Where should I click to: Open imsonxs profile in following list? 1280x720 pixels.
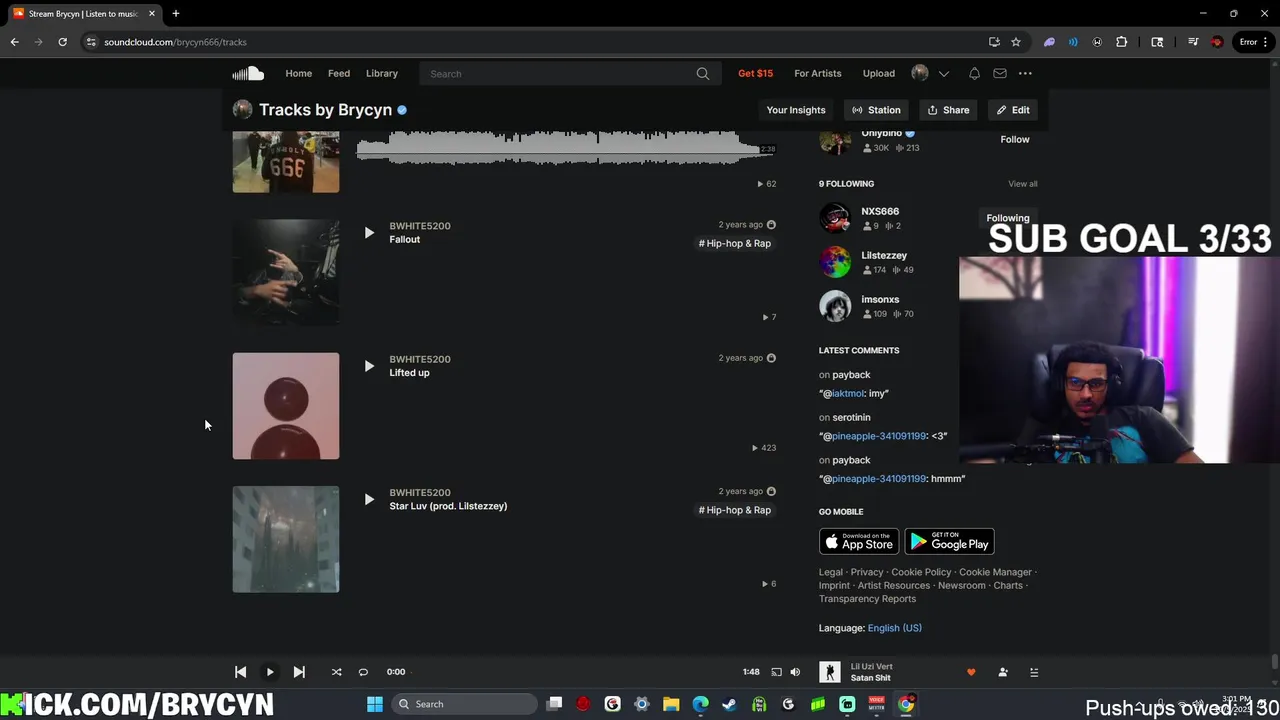point(880,299)
